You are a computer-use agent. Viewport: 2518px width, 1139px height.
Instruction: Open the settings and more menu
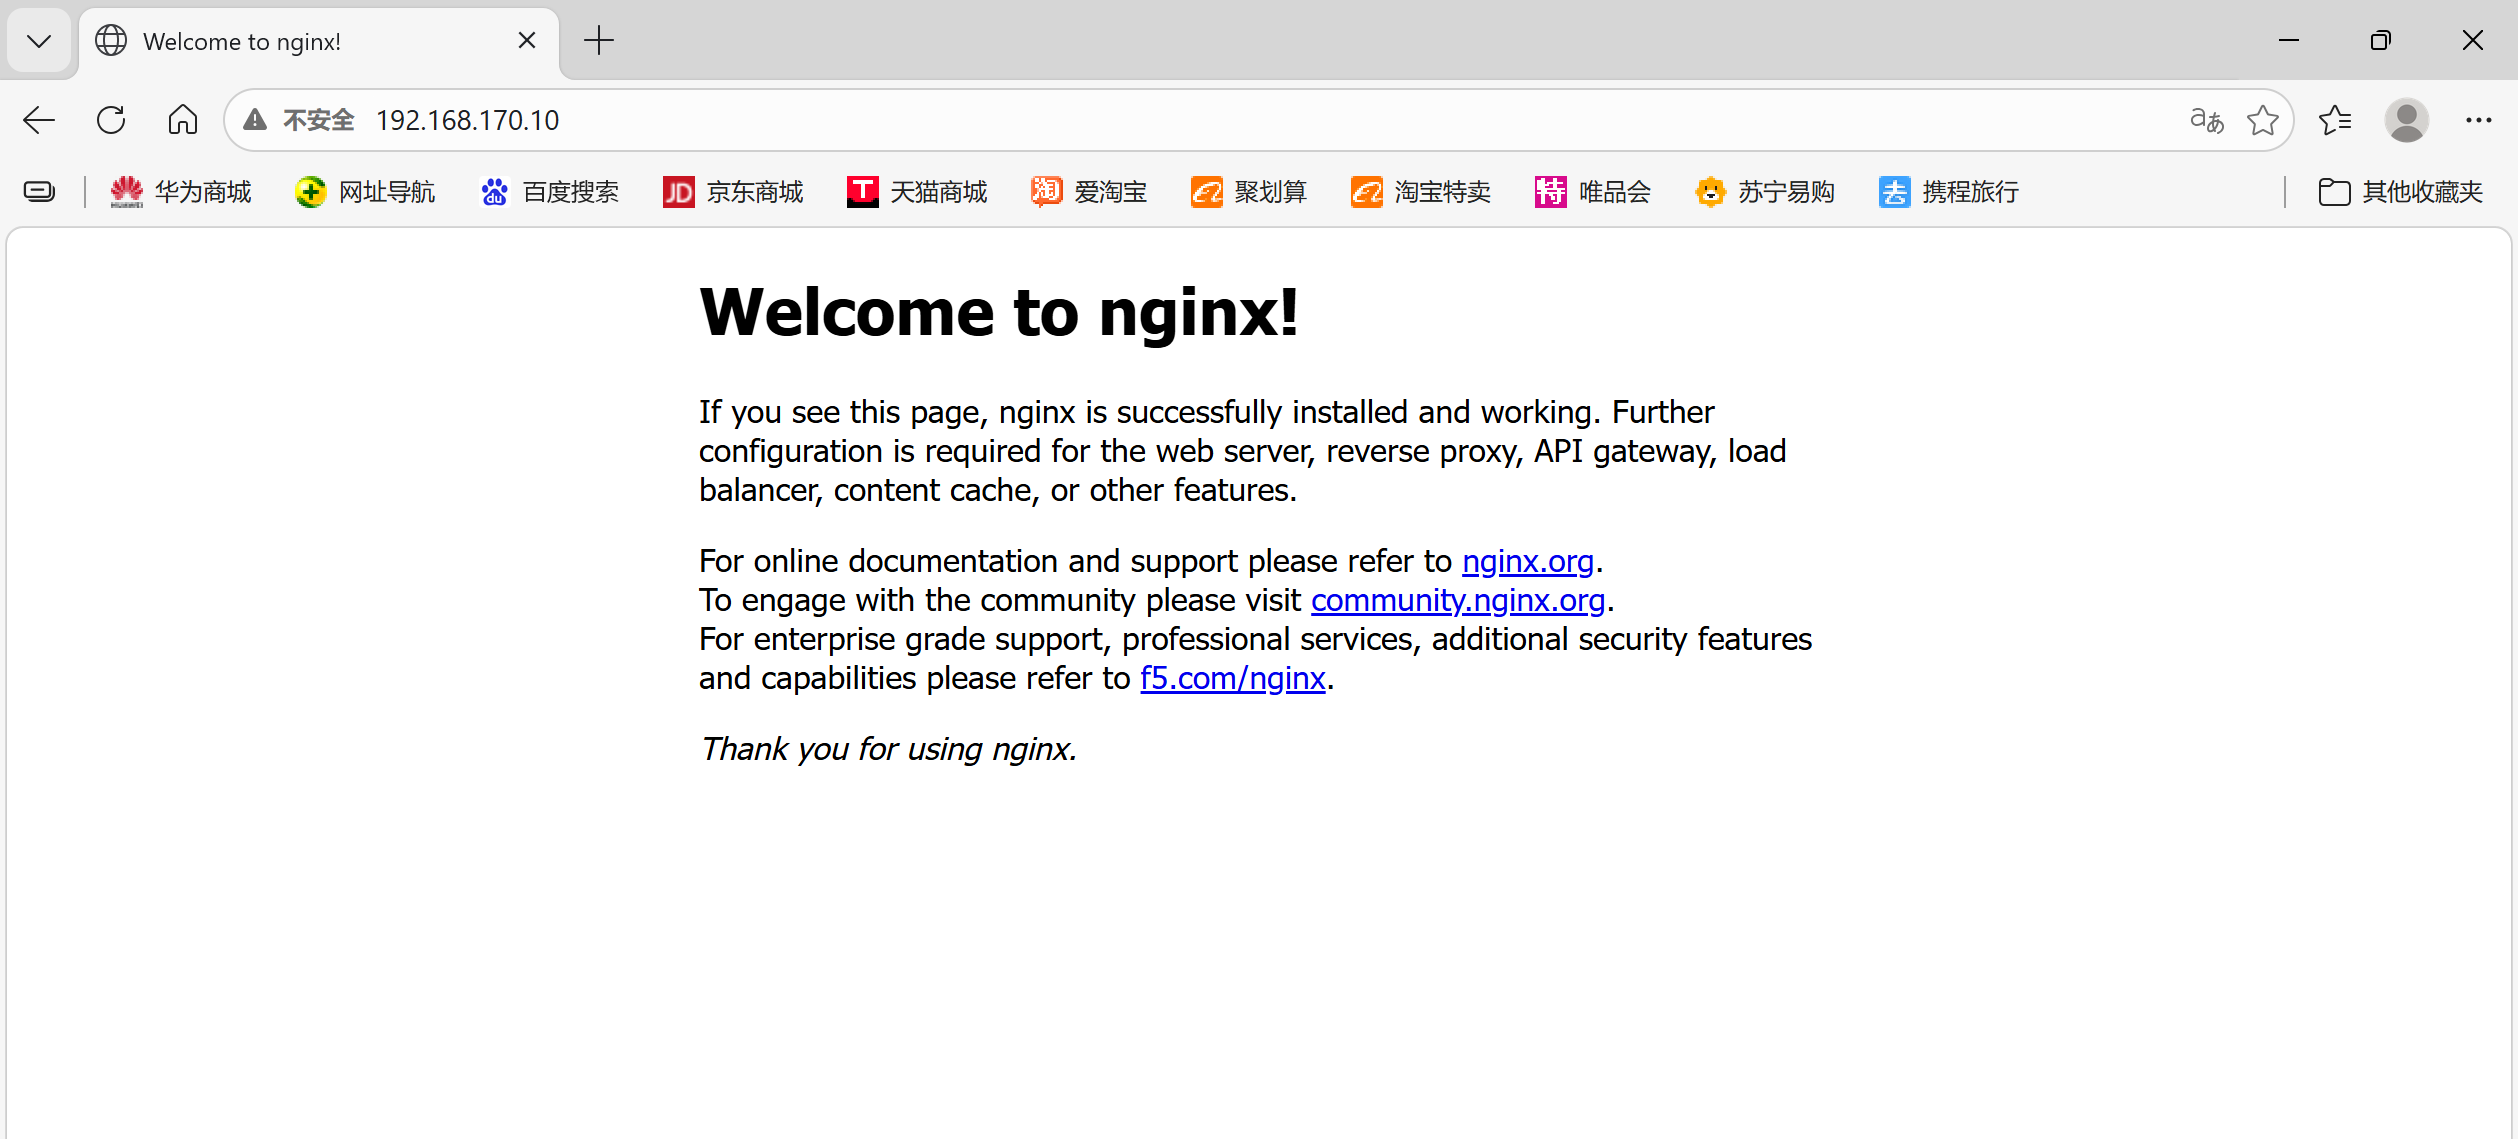2478,121
